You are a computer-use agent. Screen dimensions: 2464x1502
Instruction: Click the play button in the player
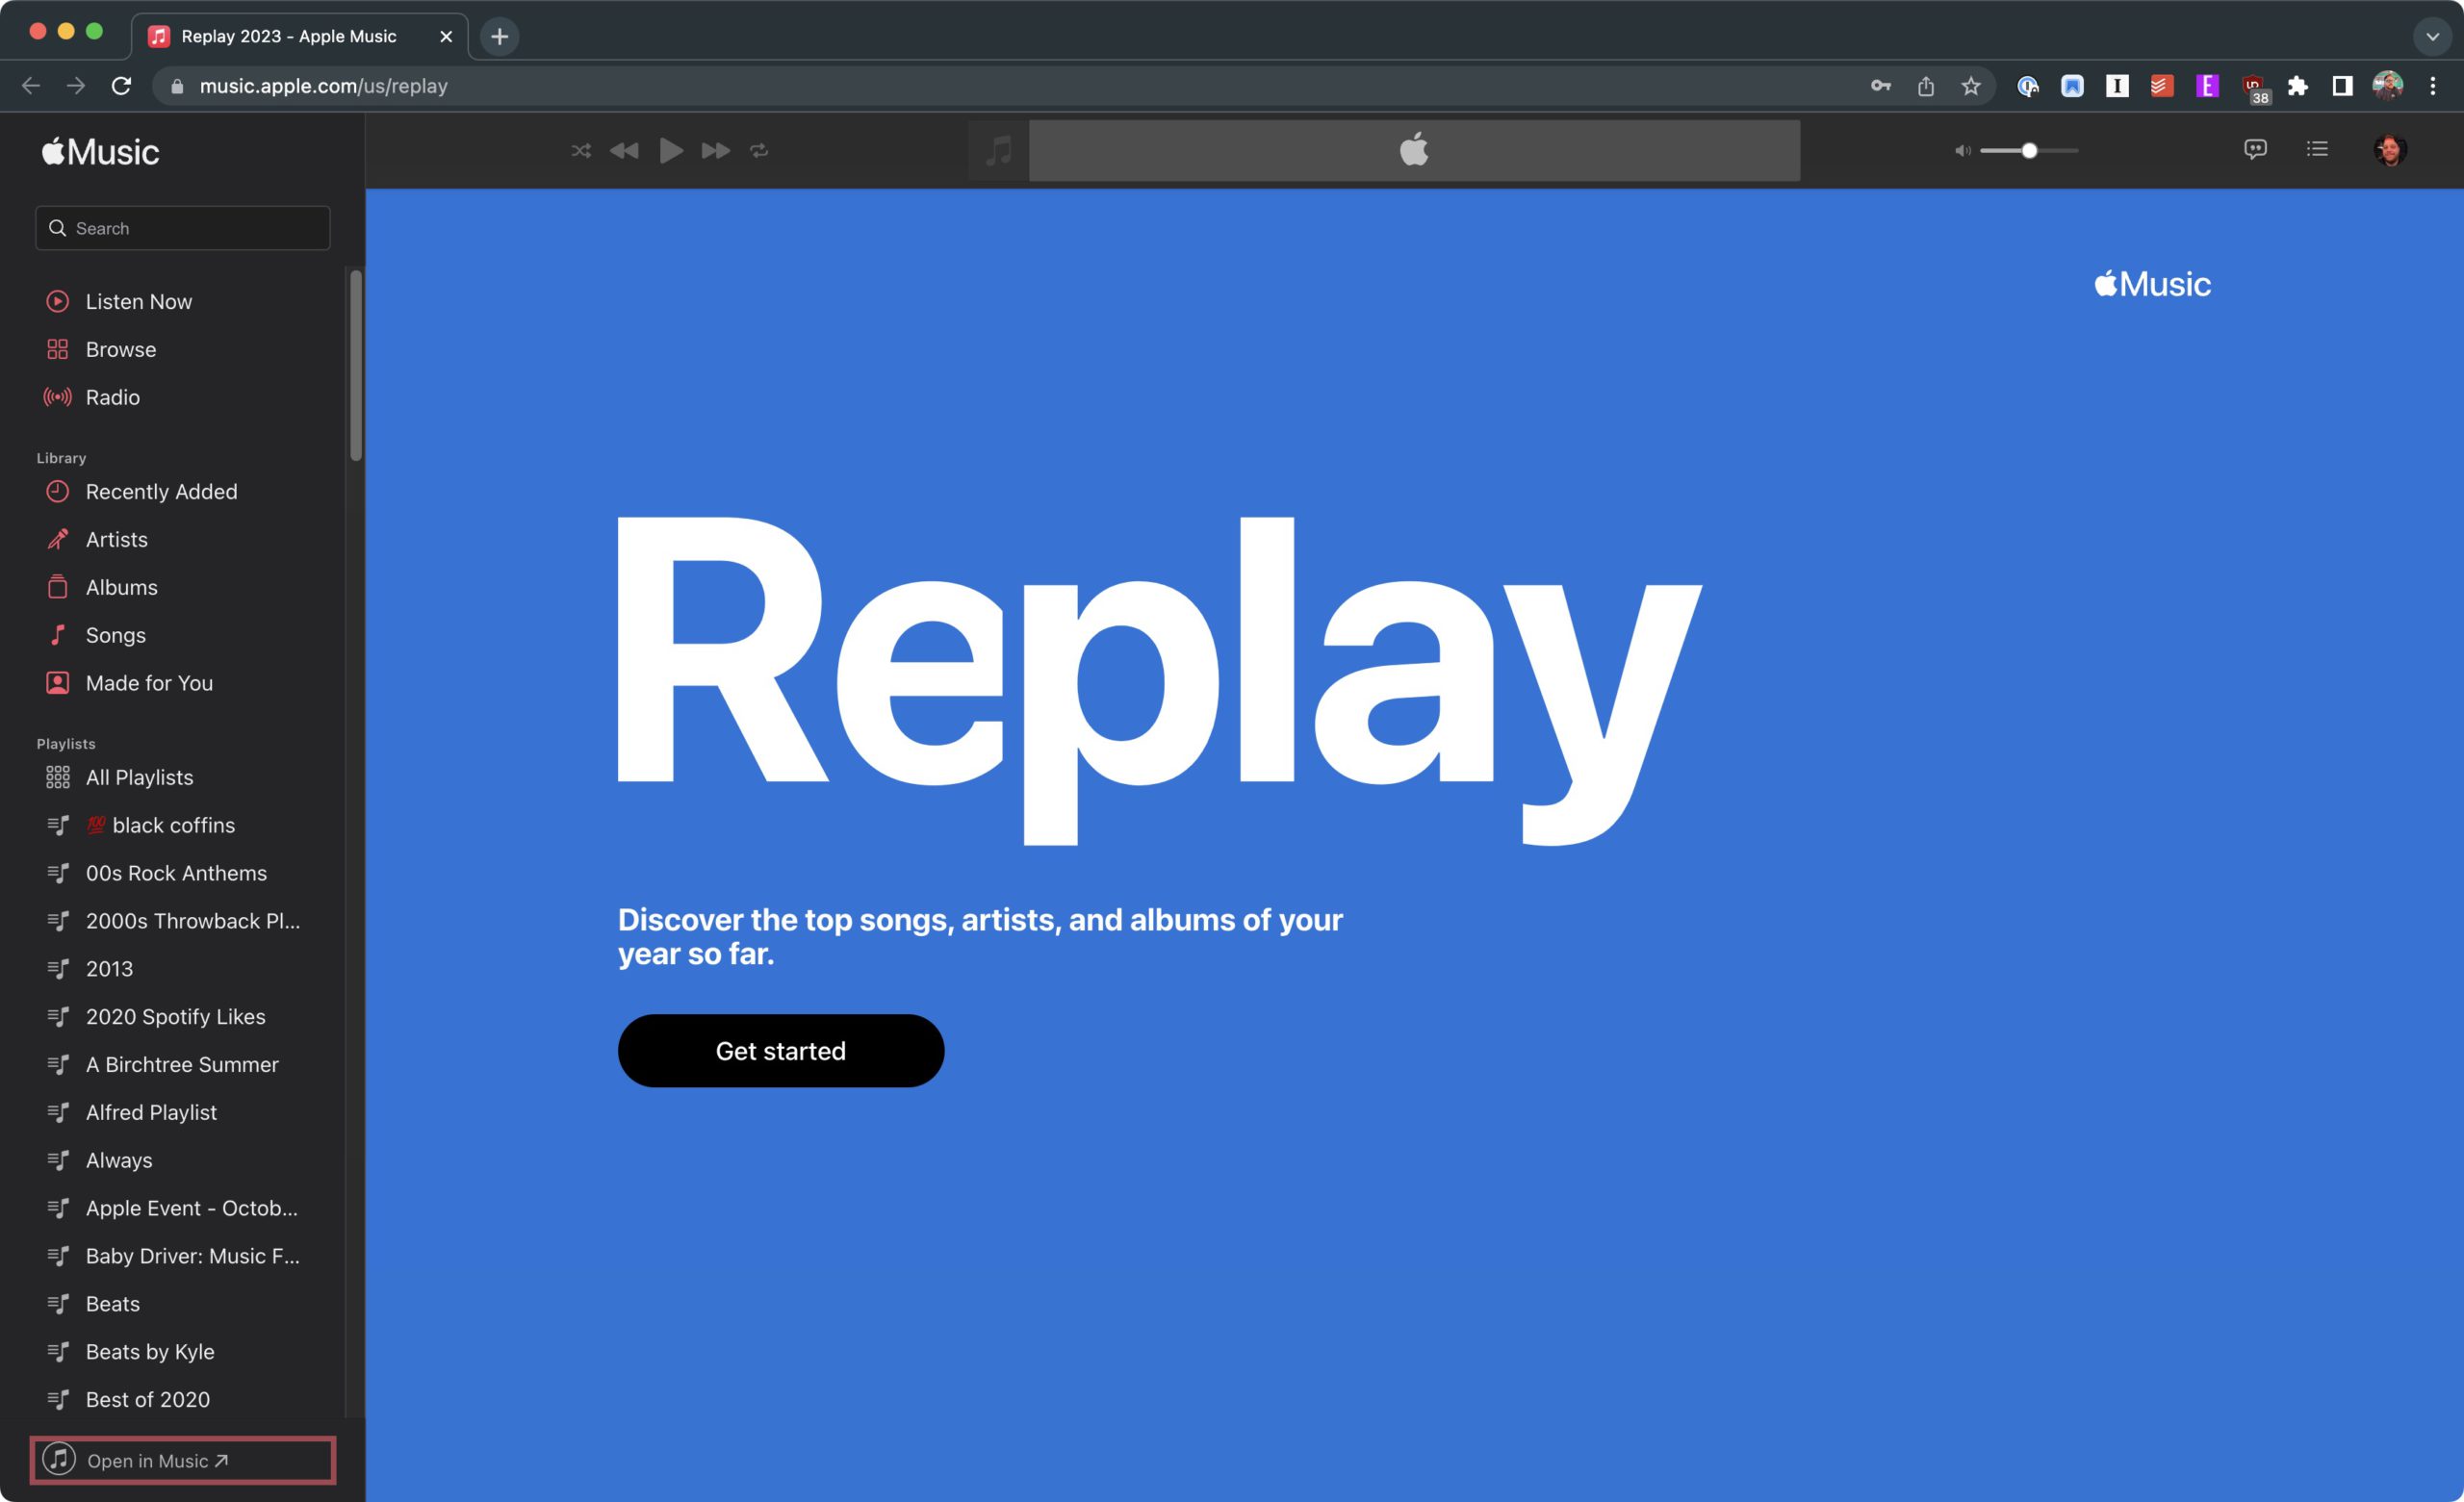(671, 151)
